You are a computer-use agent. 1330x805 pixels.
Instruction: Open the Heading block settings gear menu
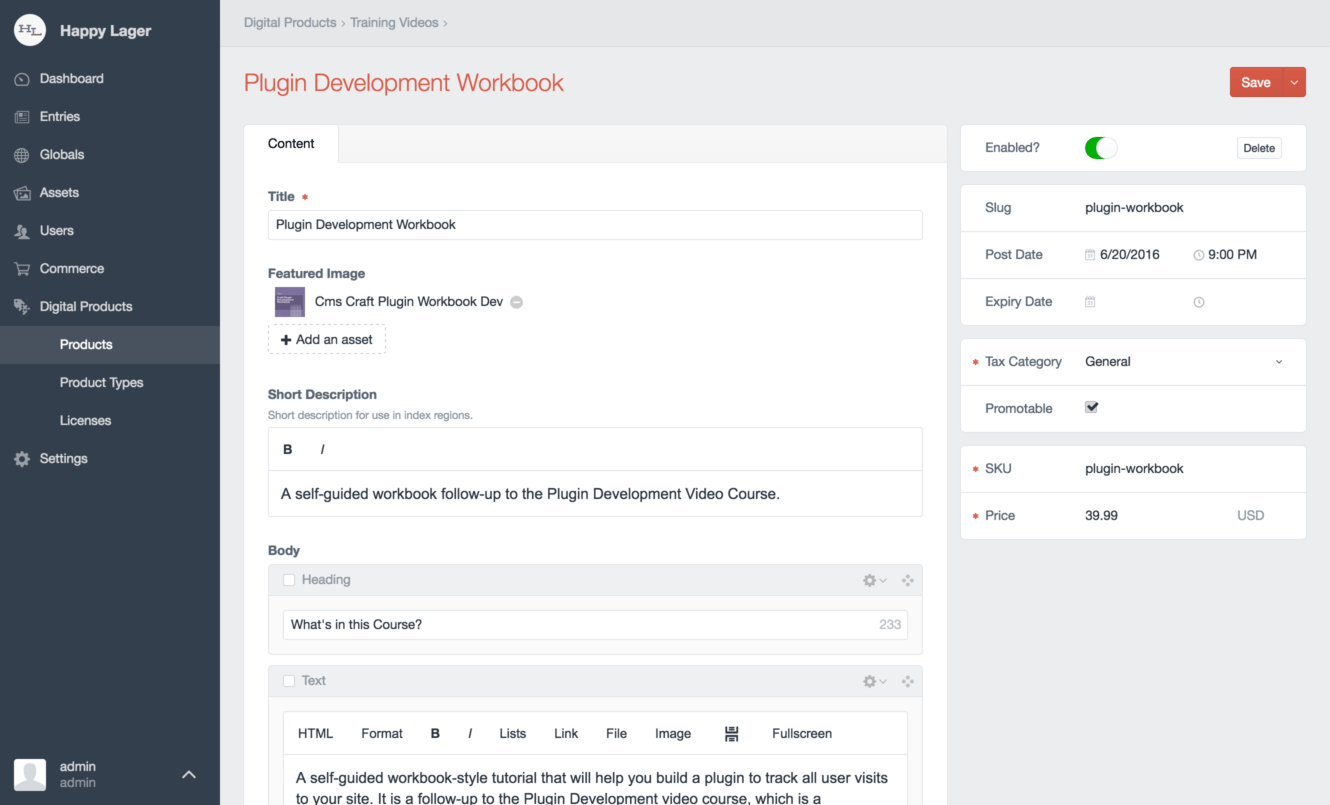(x=875, y=580)
